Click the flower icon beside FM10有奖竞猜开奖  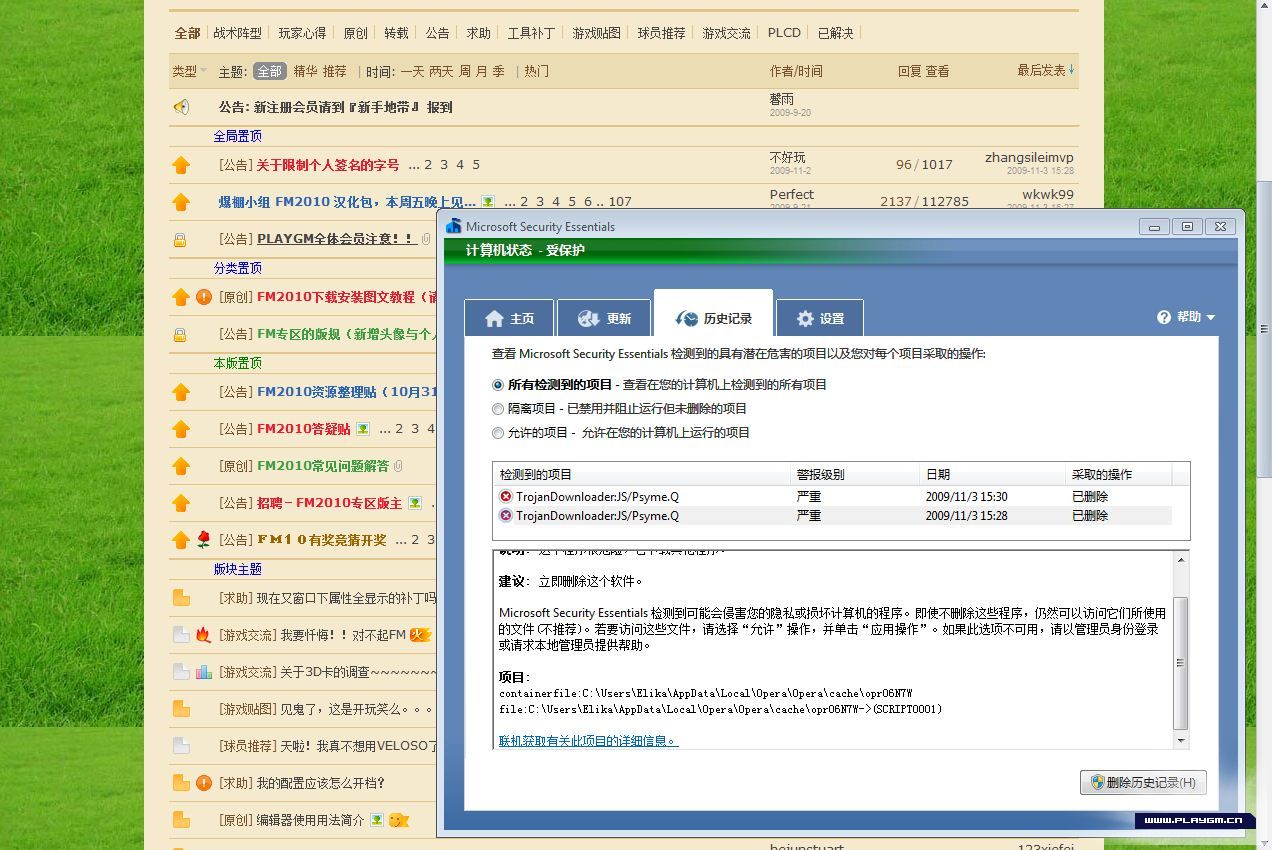coord(203,540)
